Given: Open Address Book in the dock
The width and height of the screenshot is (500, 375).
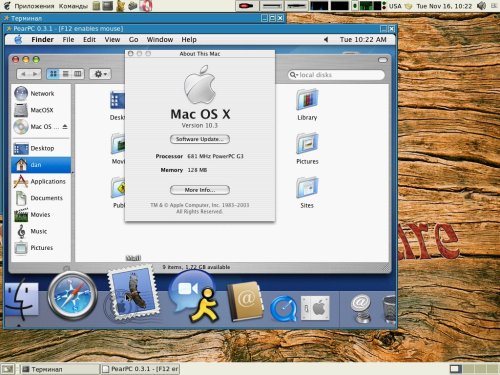Looking at the screenshot, I should (246, 301).
